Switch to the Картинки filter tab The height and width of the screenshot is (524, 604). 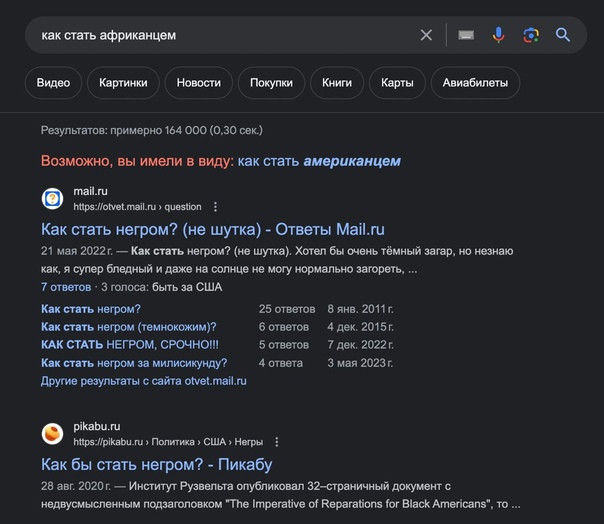[123, 83]
